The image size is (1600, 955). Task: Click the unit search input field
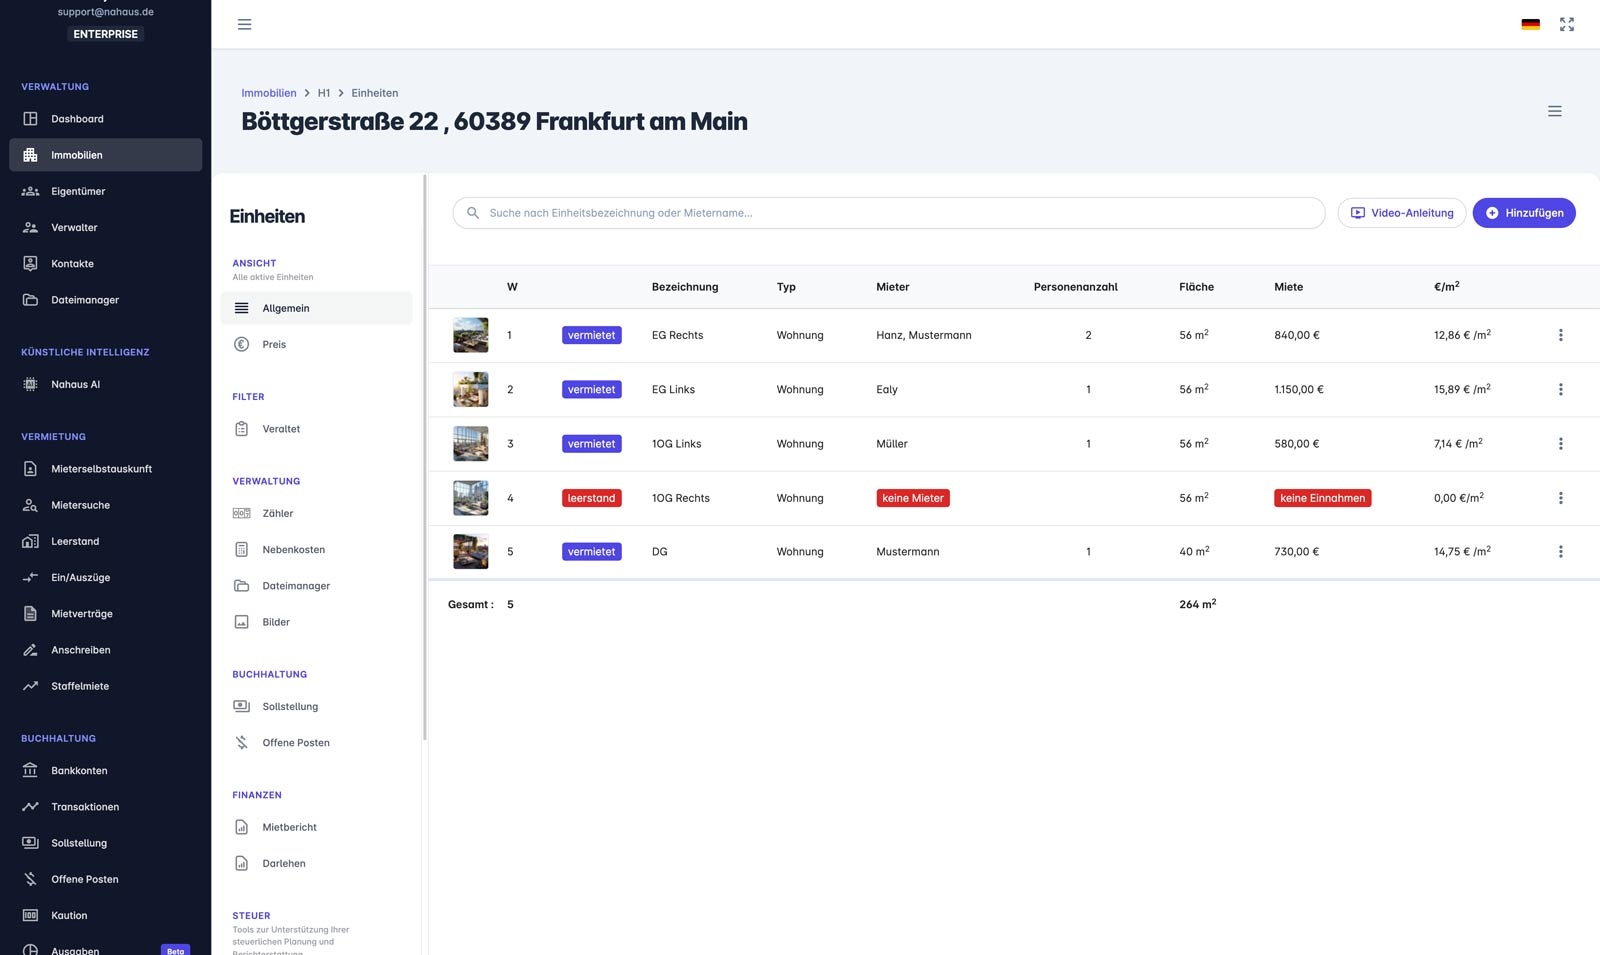point(888,213)
